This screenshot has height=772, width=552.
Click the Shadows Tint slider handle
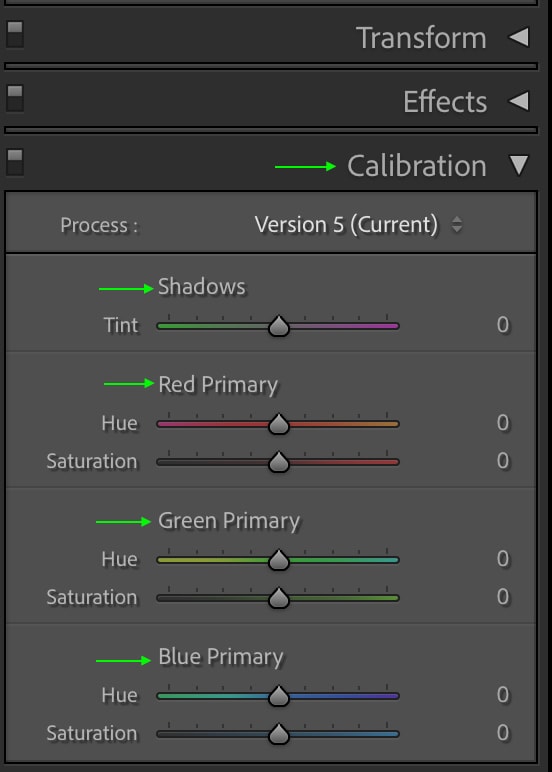click(279, 326)
